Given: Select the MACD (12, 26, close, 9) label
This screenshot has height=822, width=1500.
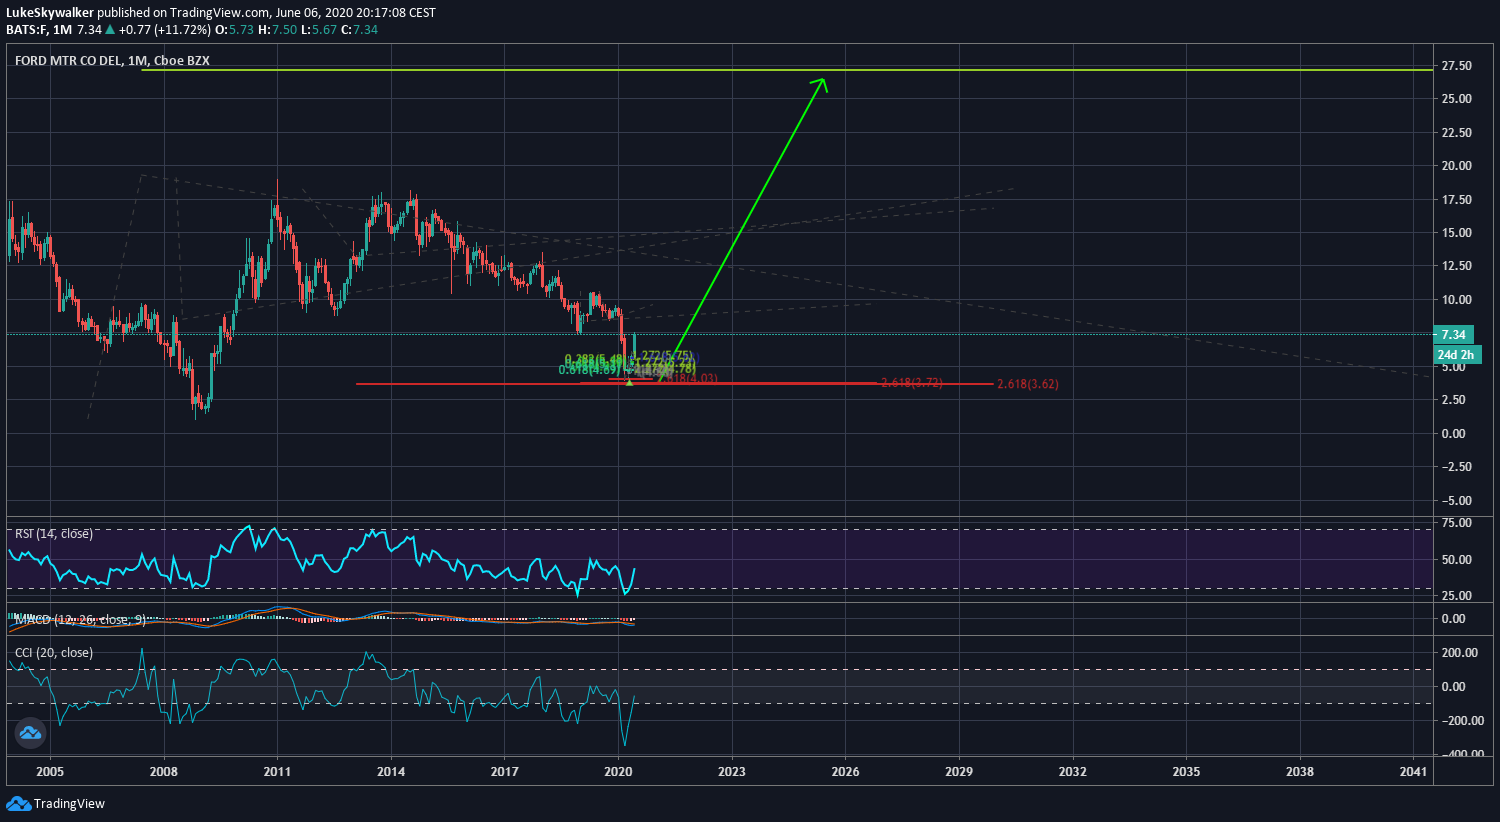Looking at the screenshot, I should pyautogui.click(x=80, y=620).
